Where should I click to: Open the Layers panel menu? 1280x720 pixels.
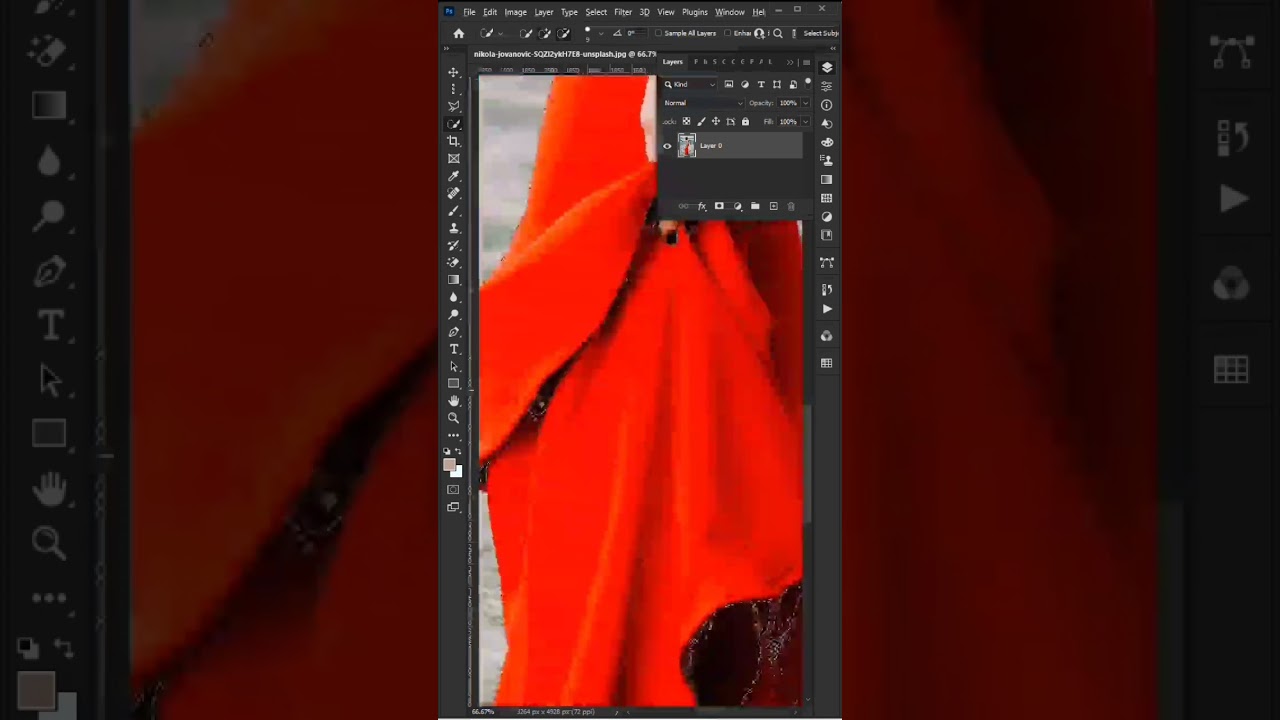[806, 62]
